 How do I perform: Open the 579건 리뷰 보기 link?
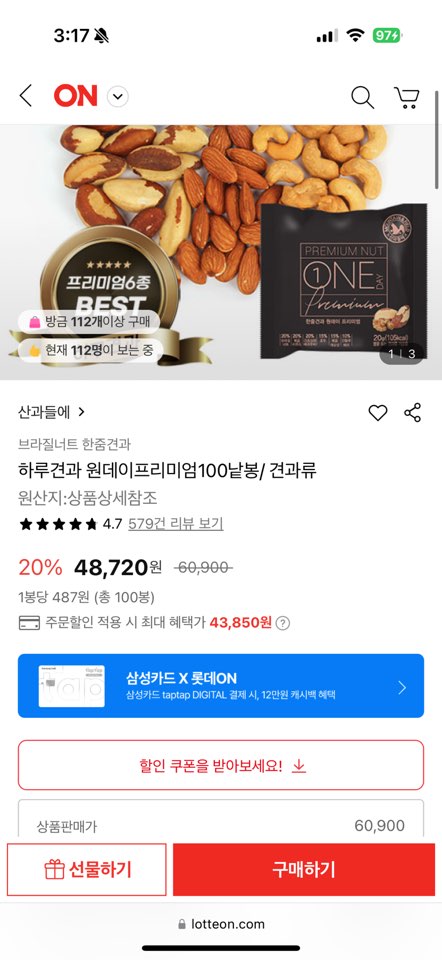click(176, 524)
